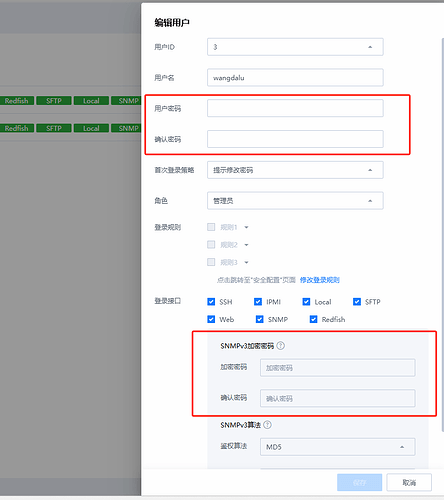Image resolution: width=444 pixels, height=500 pixels.
Task: Tick the 规则1 checkbox
Action: [x=211, y=227]
